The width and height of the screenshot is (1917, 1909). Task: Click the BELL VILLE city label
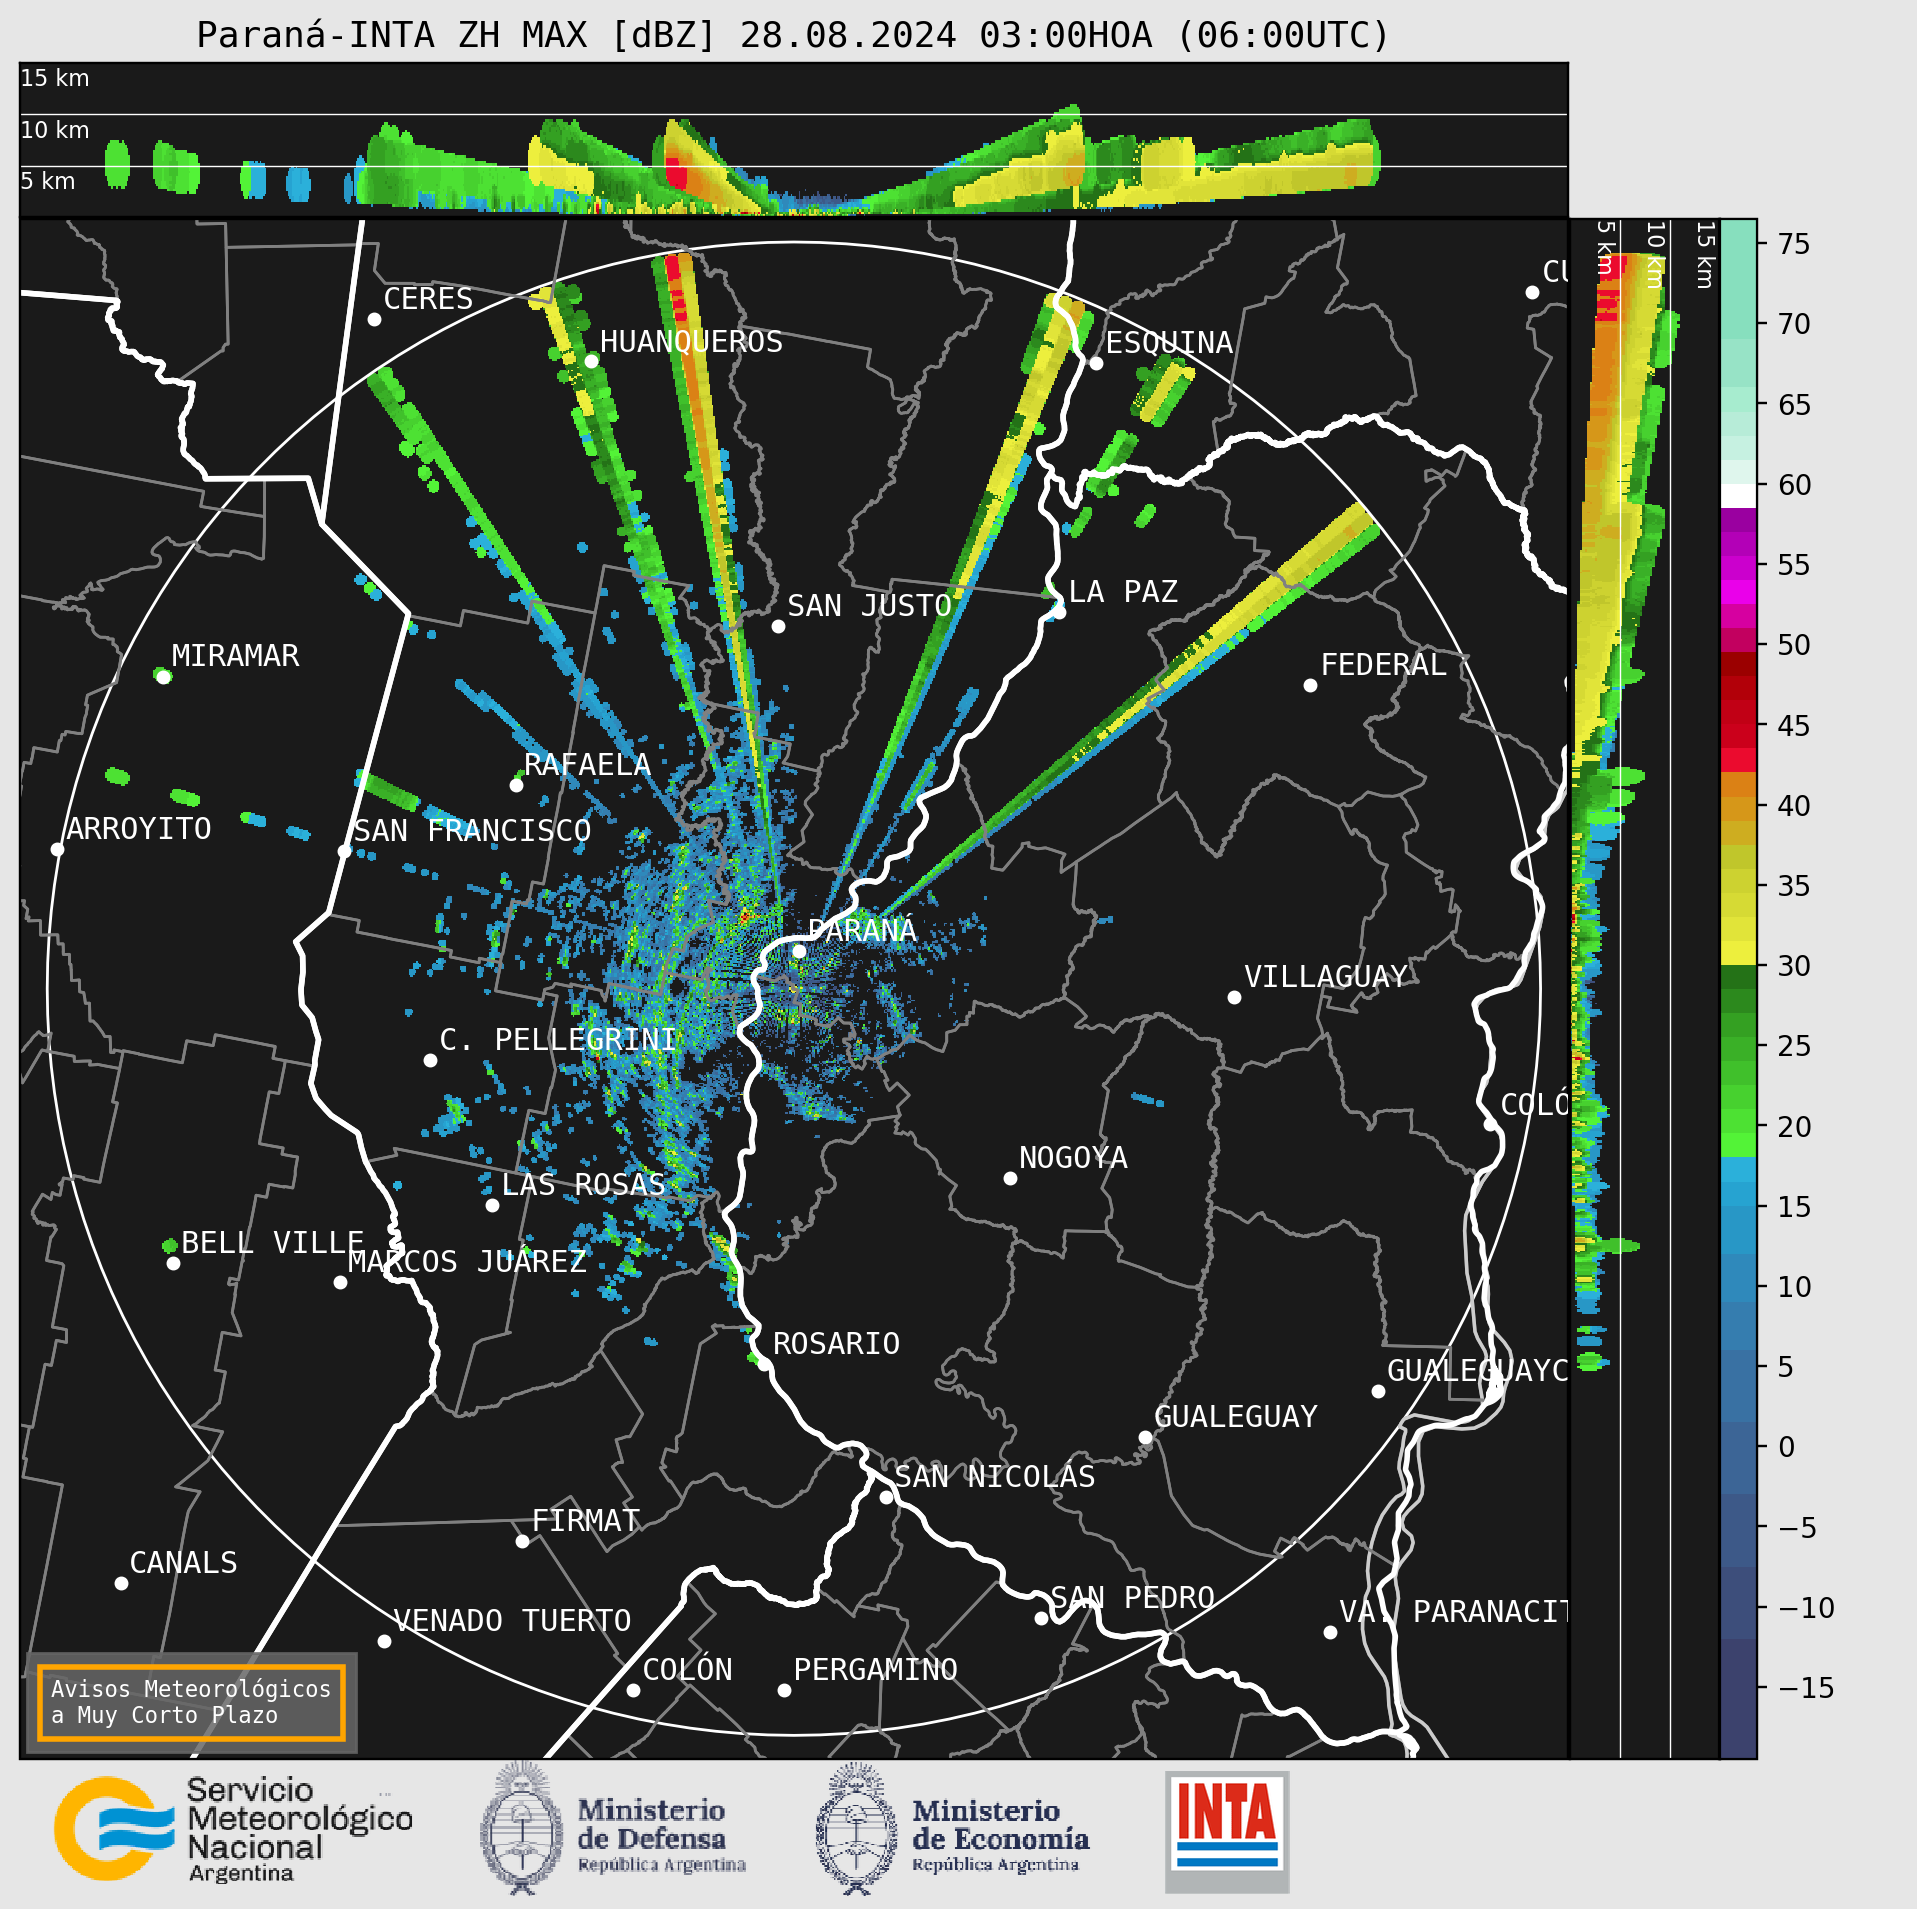tap(272, 1243)
